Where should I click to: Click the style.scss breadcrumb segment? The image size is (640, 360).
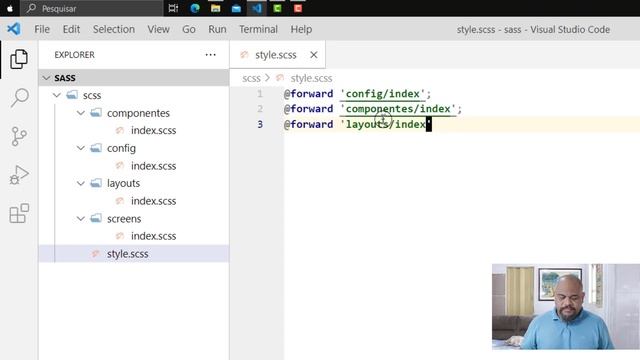[x=311, y=78]
